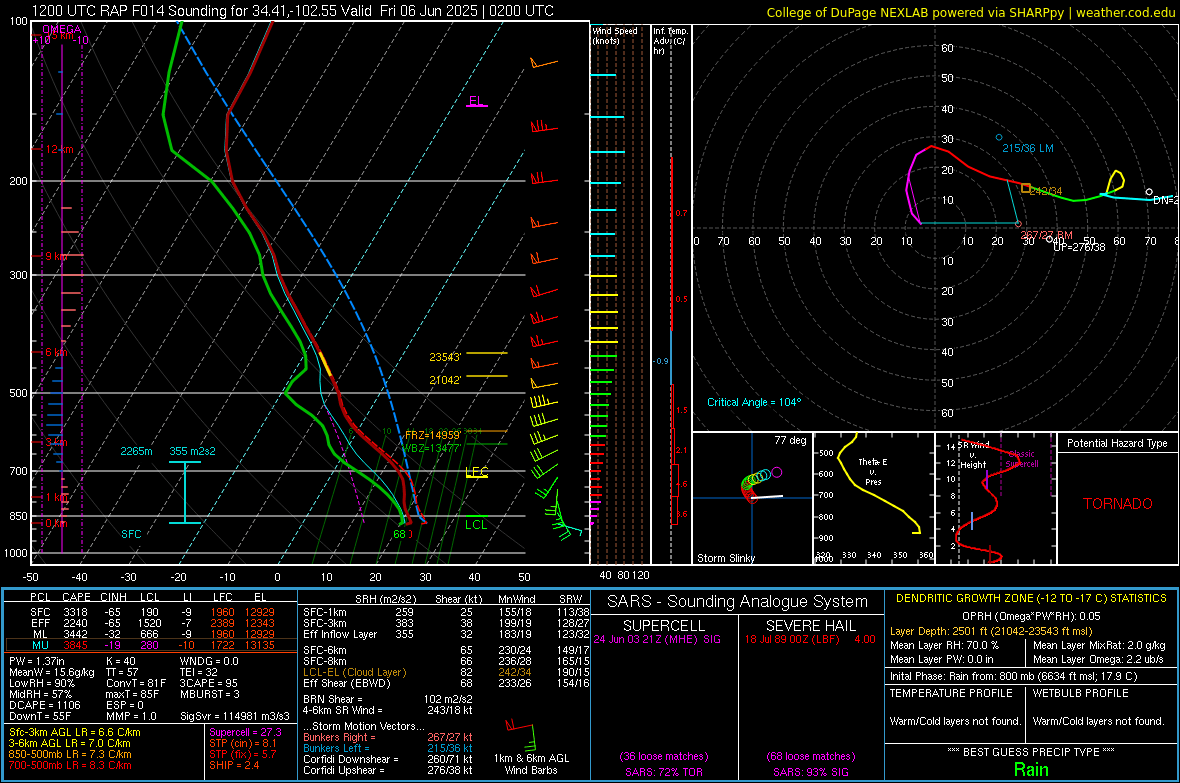1180x783 pixels.
Task: Click the magenta "Classic Supercell" label
Action: coord(1022,459)
